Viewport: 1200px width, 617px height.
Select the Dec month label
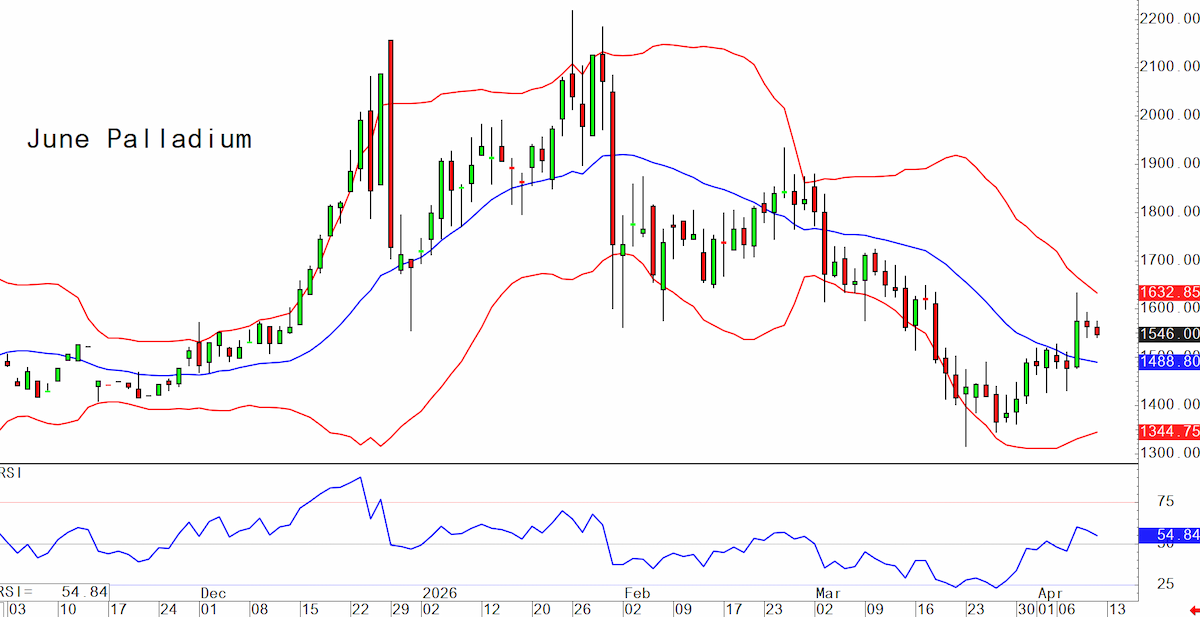[213, 593]
